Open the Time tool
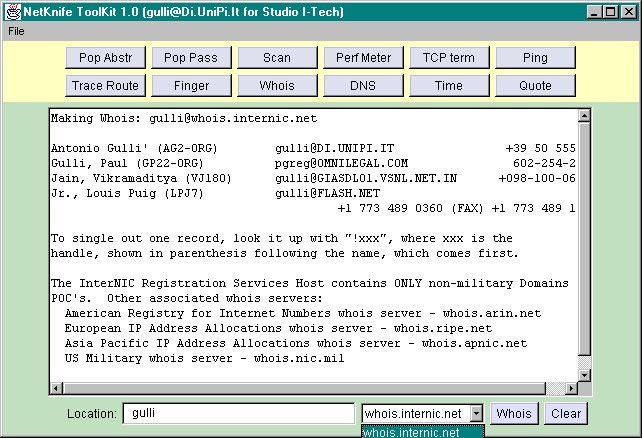 click(x=449, y=86)
